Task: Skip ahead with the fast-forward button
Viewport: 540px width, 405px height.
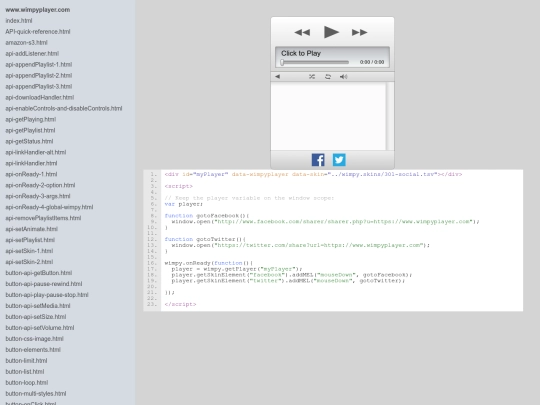Action: pos(360,32)
